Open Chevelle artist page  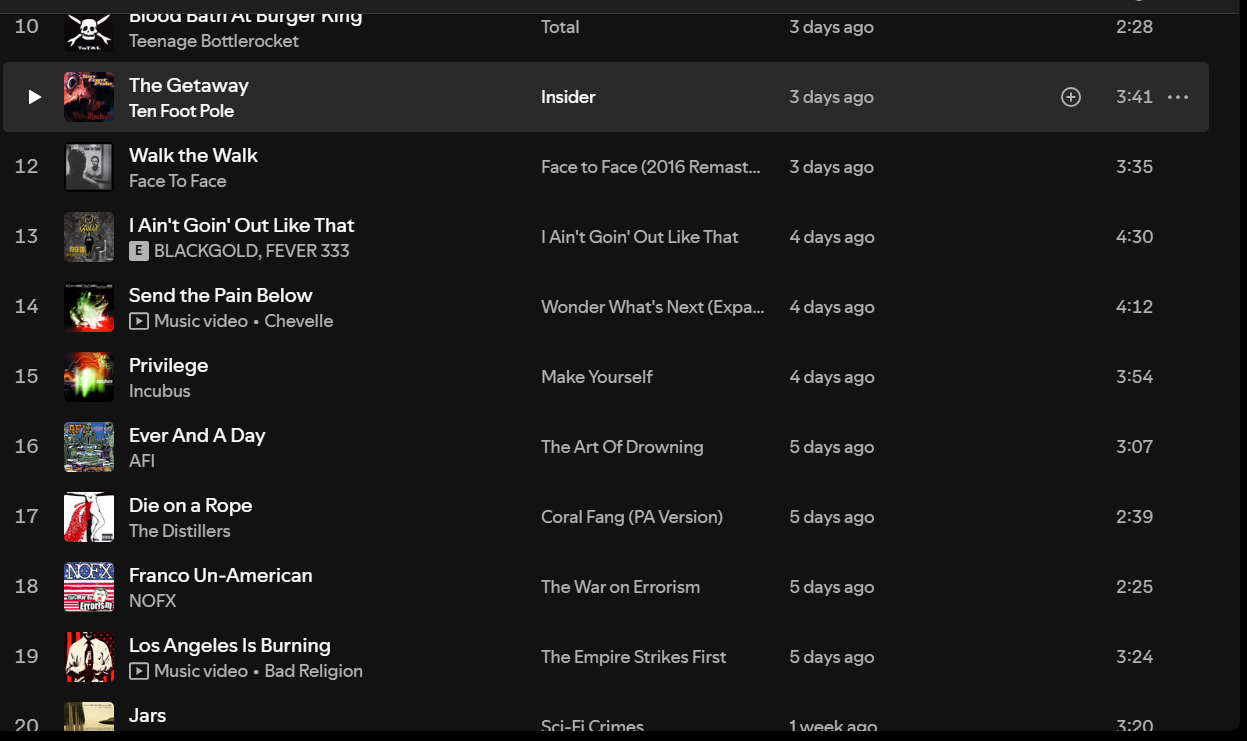pos(298,321)
